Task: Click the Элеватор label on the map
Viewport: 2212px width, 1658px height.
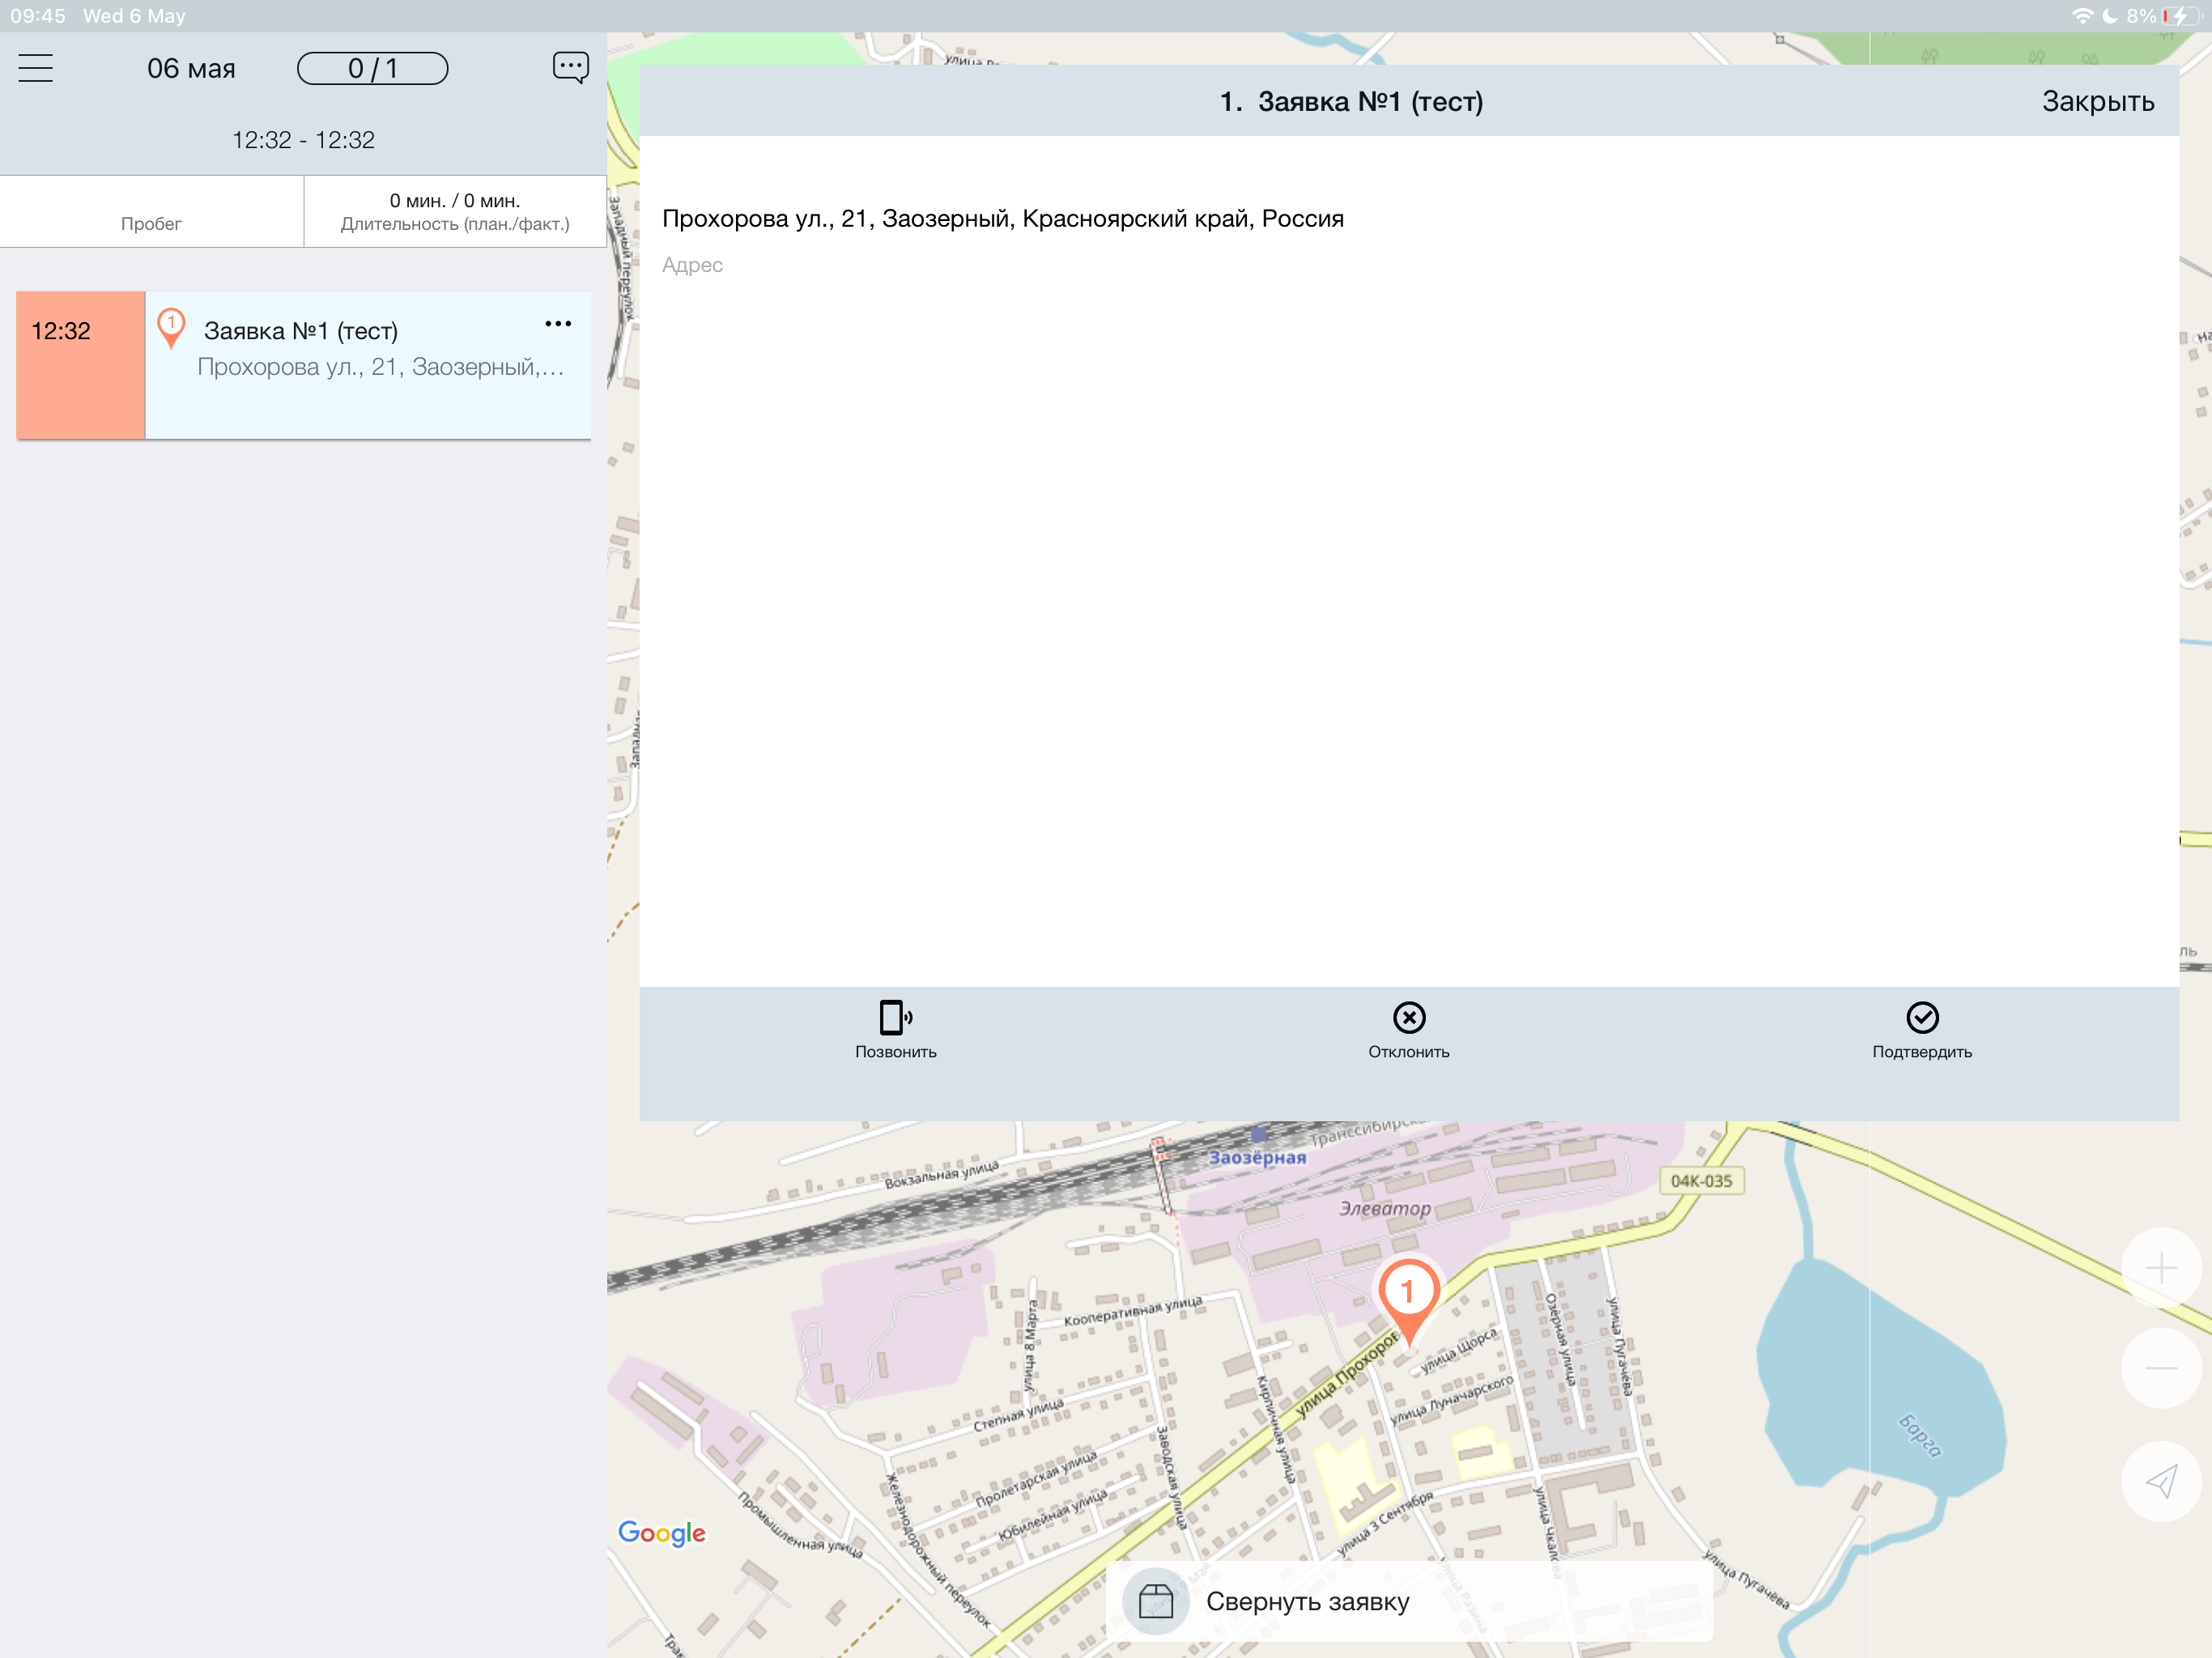Action: click(1385, 1208)
